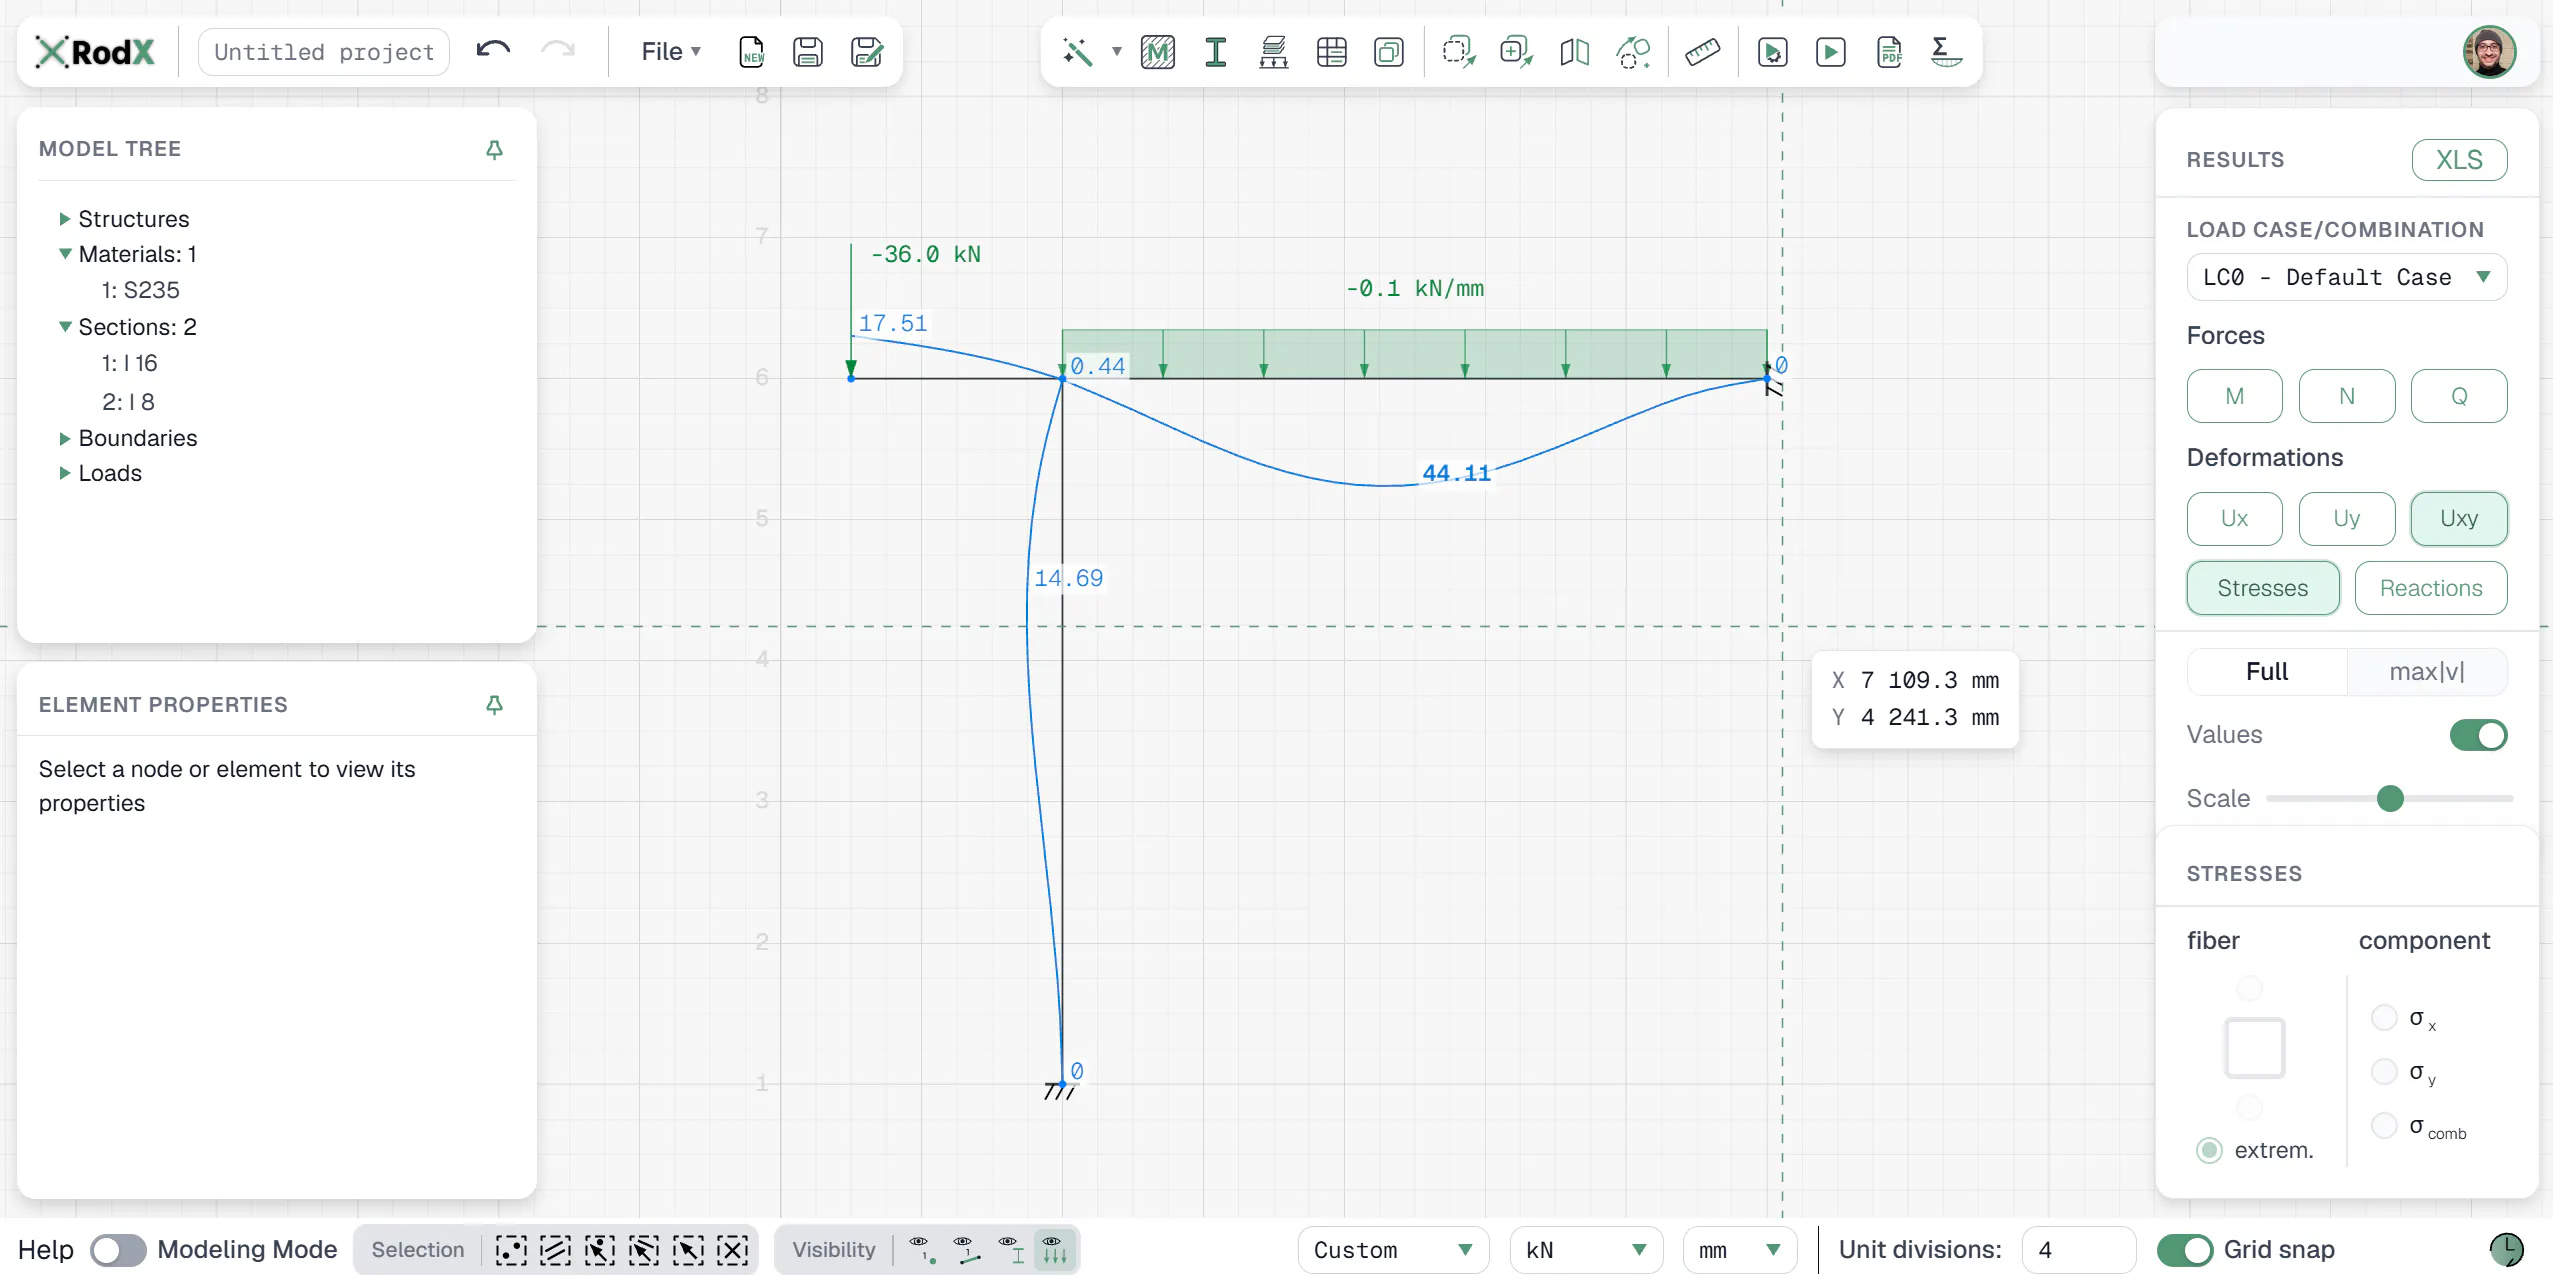Image resolution: width=2553 pixels, height=1275 pixels.
Task: Select the σ x component radio
Action: coord(2384,1018)
